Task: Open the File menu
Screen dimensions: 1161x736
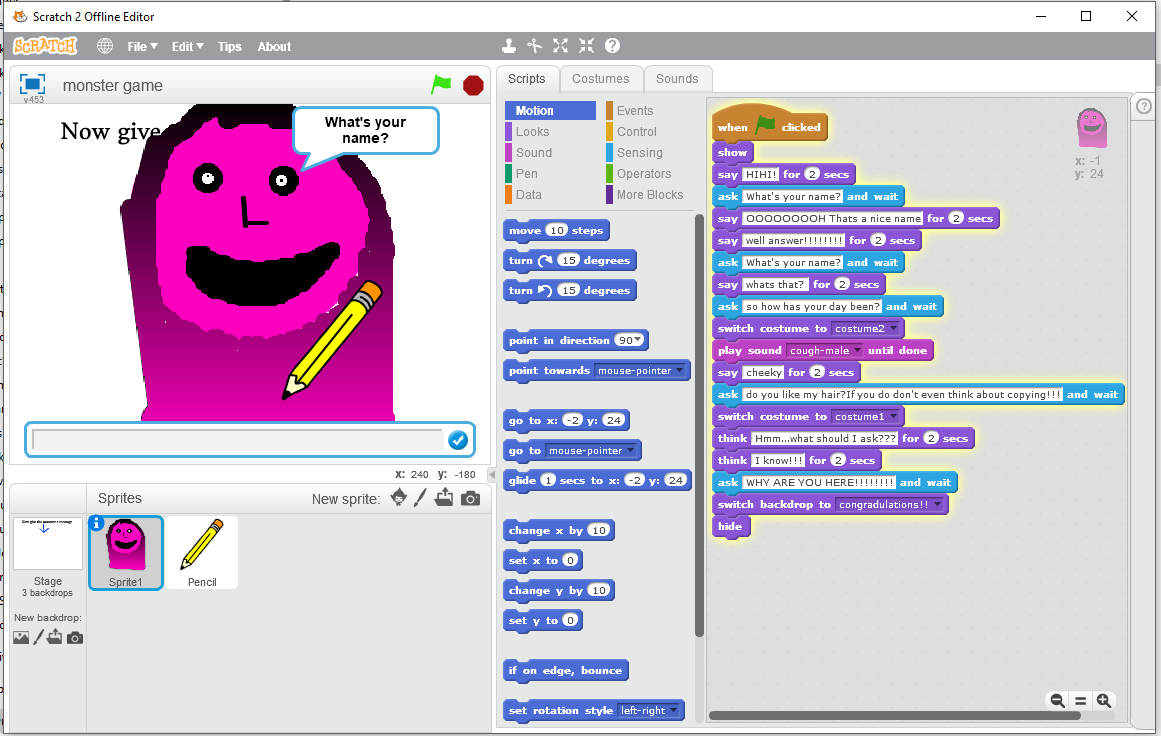Action: pos(142,46)
